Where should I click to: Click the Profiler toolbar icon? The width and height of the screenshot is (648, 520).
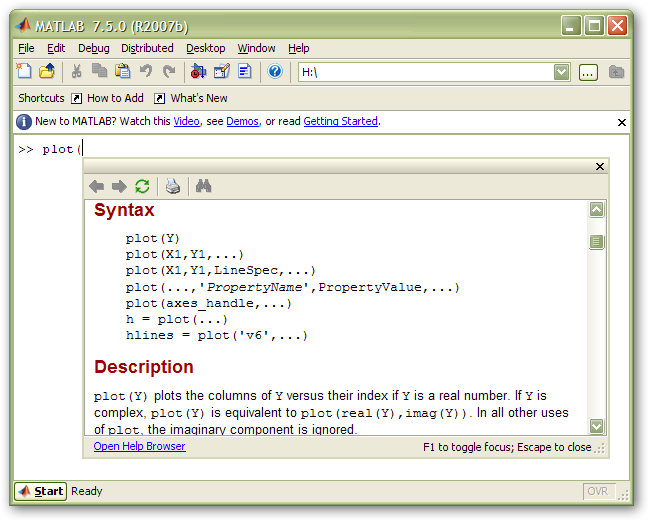[x=244, y=71]
